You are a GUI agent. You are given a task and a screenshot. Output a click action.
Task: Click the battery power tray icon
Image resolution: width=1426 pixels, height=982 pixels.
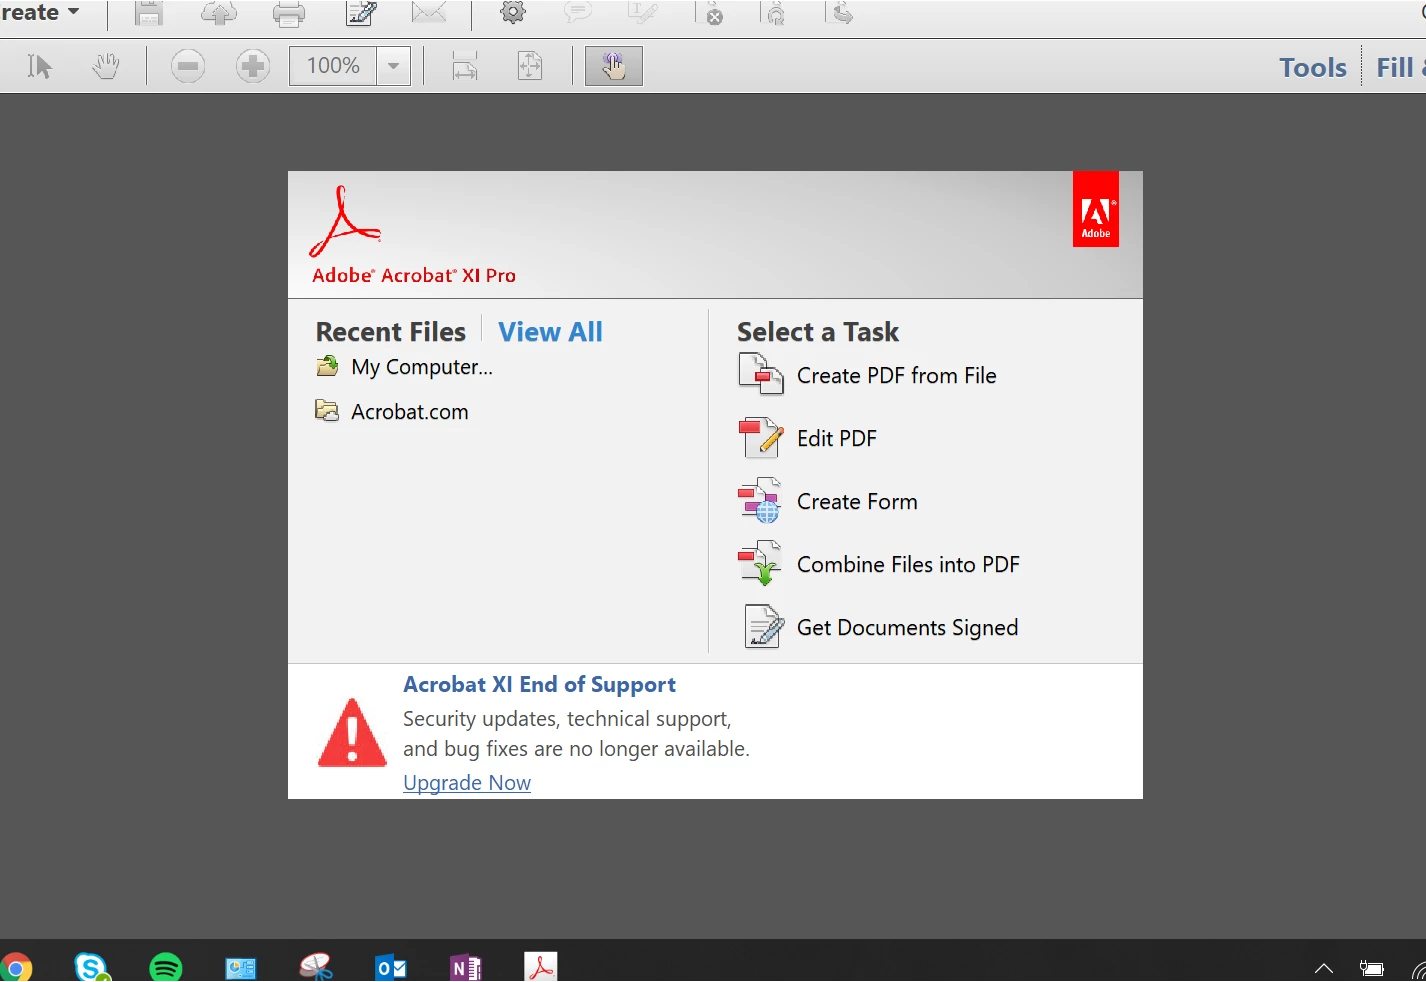tap(1372, 968)
